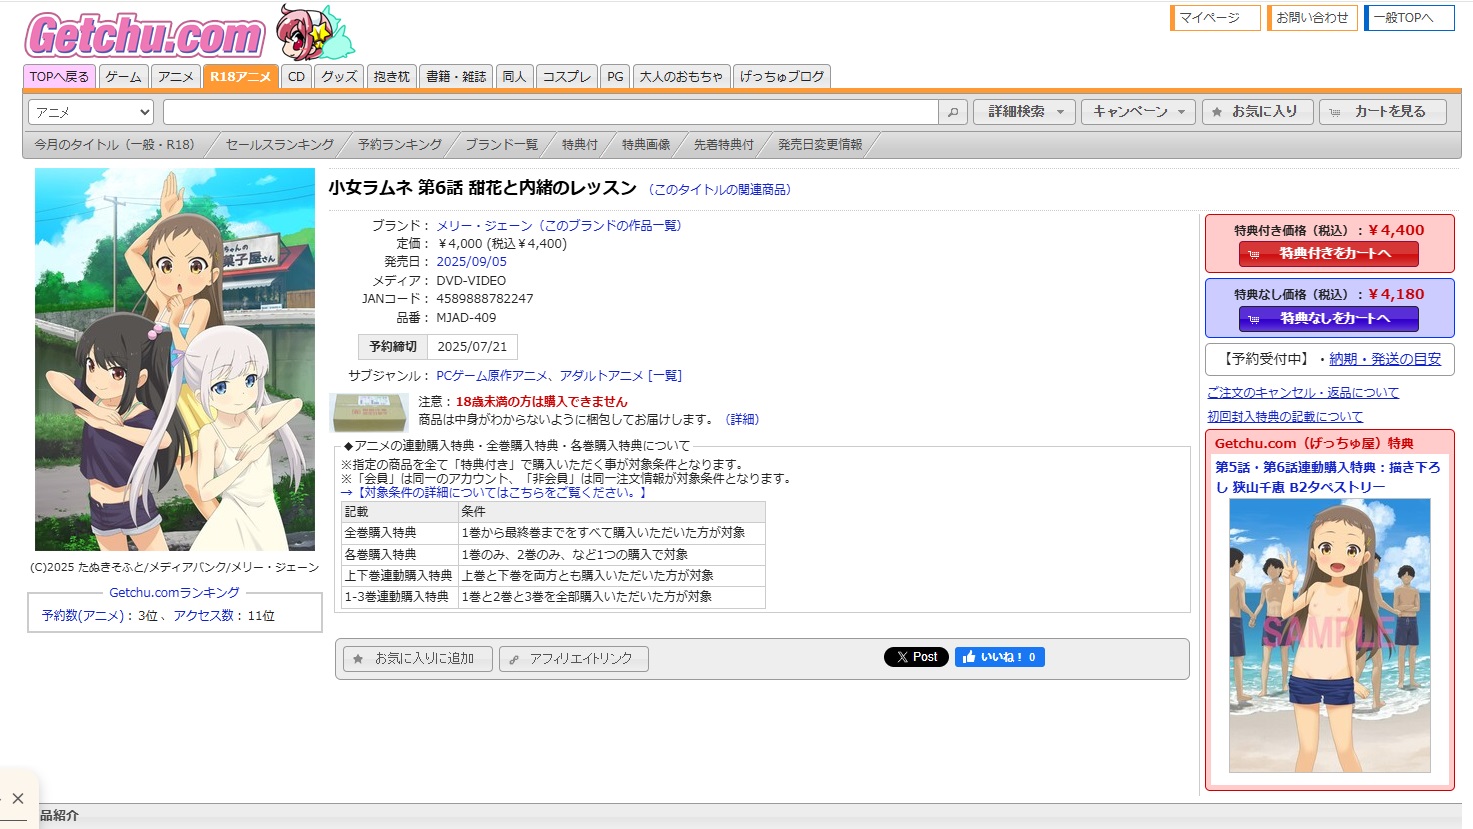Open the げっちゅブログ tab
The height and width of the screenshot is (829, 1473).
[782, 77]
